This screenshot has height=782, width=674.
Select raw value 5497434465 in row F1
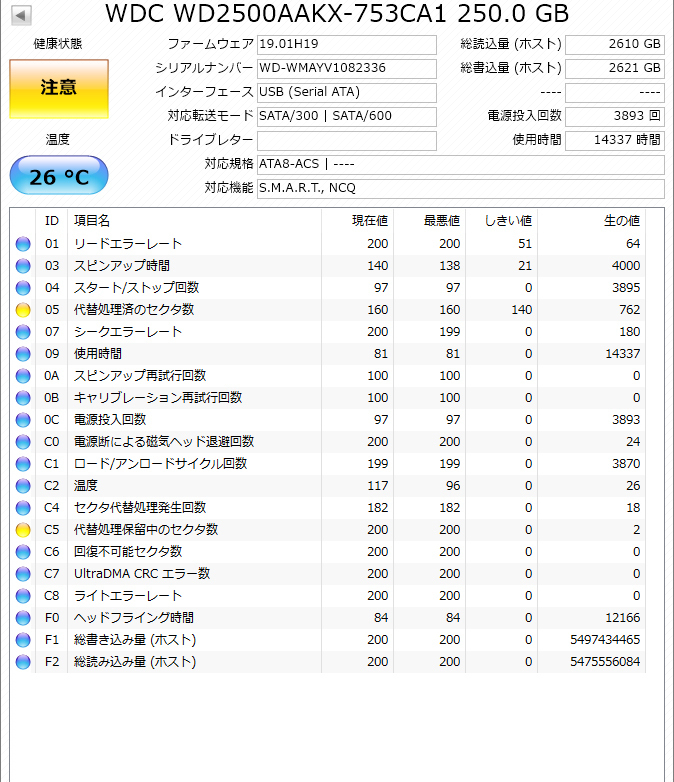coord(605,640)
